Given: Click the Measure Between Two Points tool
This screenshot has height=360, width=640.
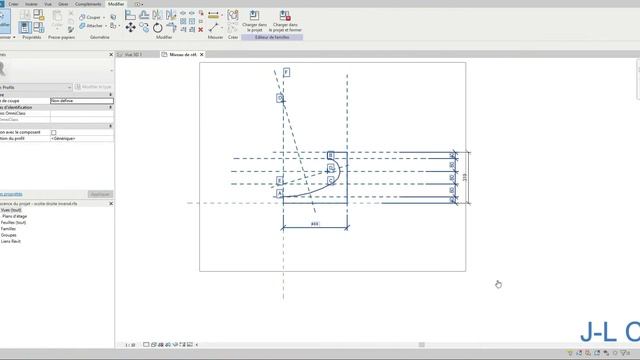Looking at the screenshot, I should (x=213, y=28).
